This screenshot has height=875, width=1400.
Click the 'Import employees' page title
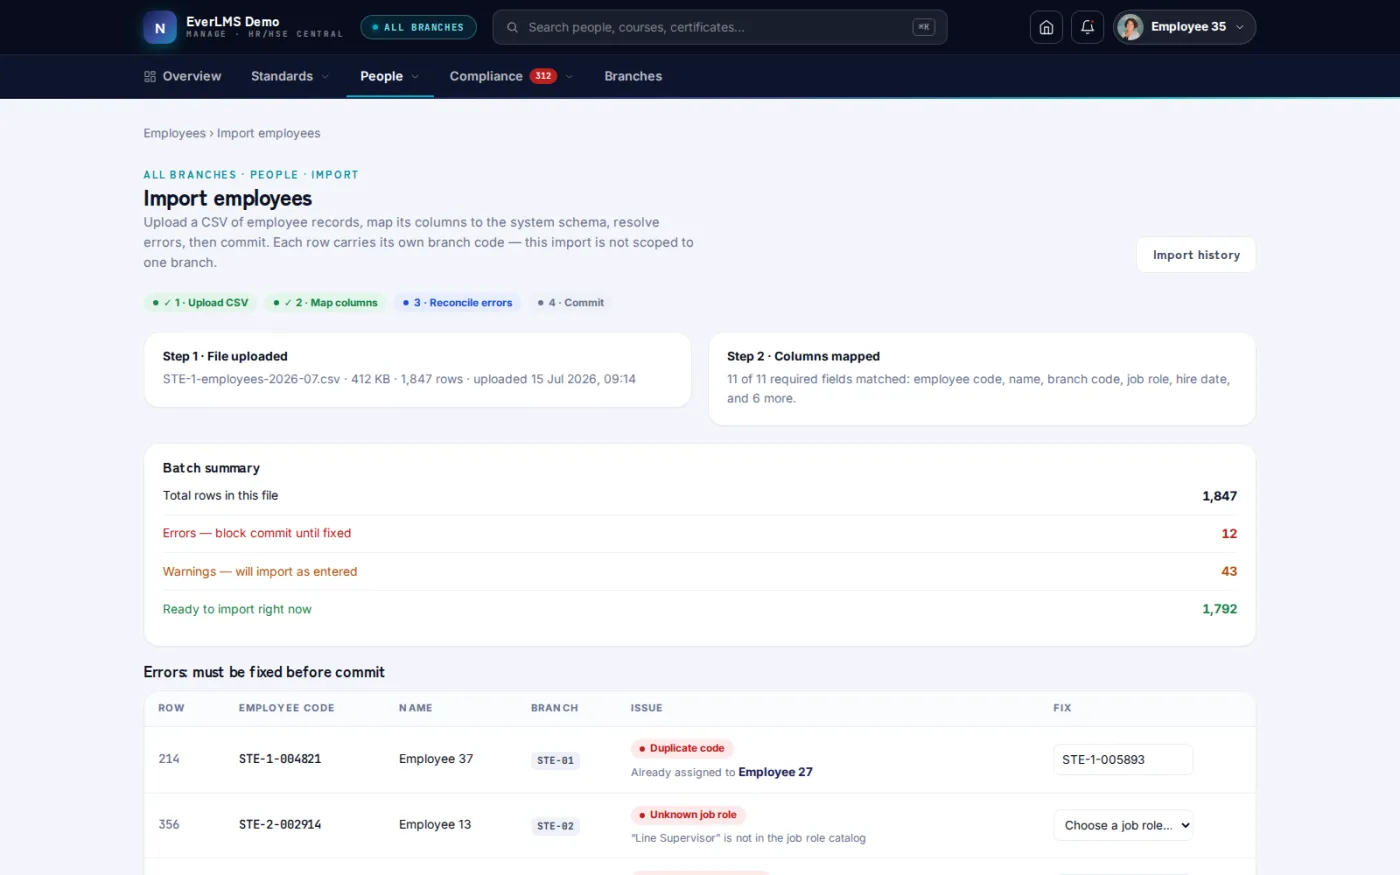click(228, 199)
